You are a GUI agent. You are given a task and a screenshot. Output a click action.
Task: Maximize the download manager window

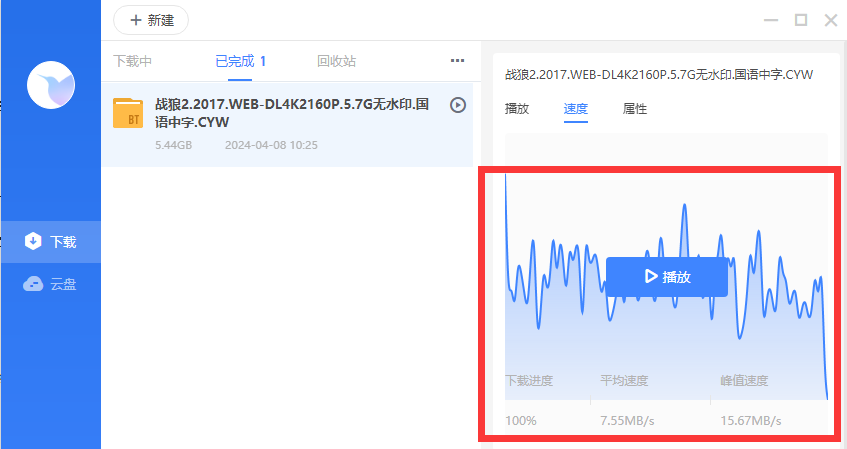coord(800,20)
